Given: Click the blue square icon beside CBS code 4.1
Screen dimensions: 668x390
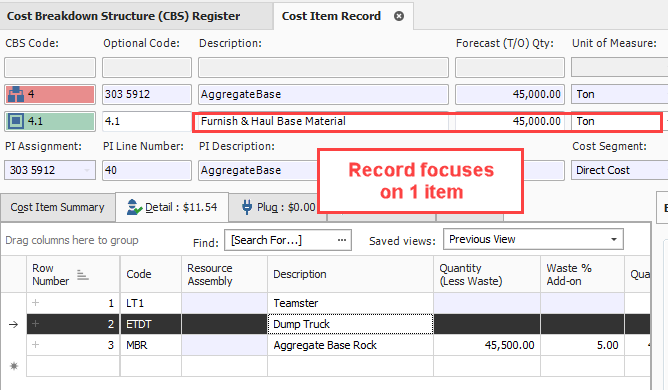Looking at the screenshot, I should tap(16, 121).
